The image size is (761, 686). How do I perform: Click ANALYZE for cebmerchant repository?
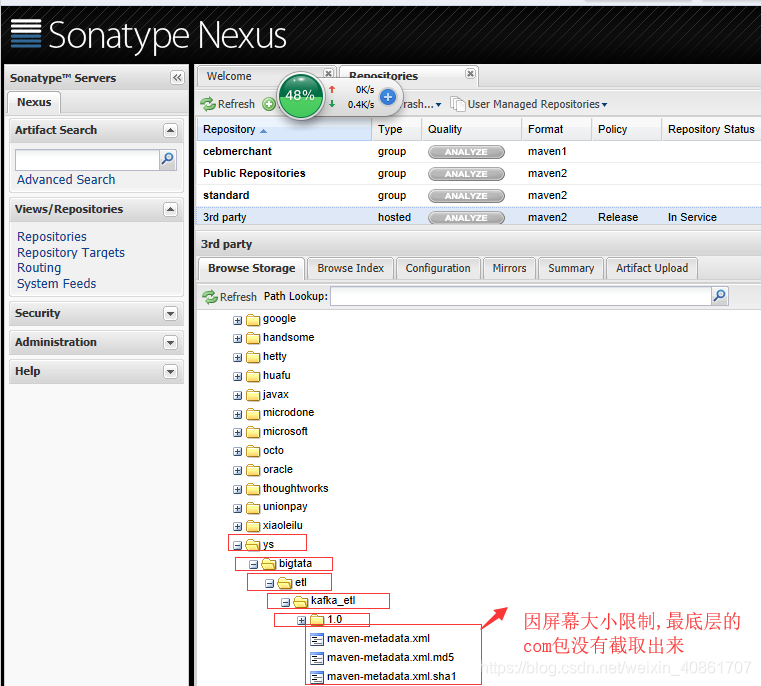[466, 152]
